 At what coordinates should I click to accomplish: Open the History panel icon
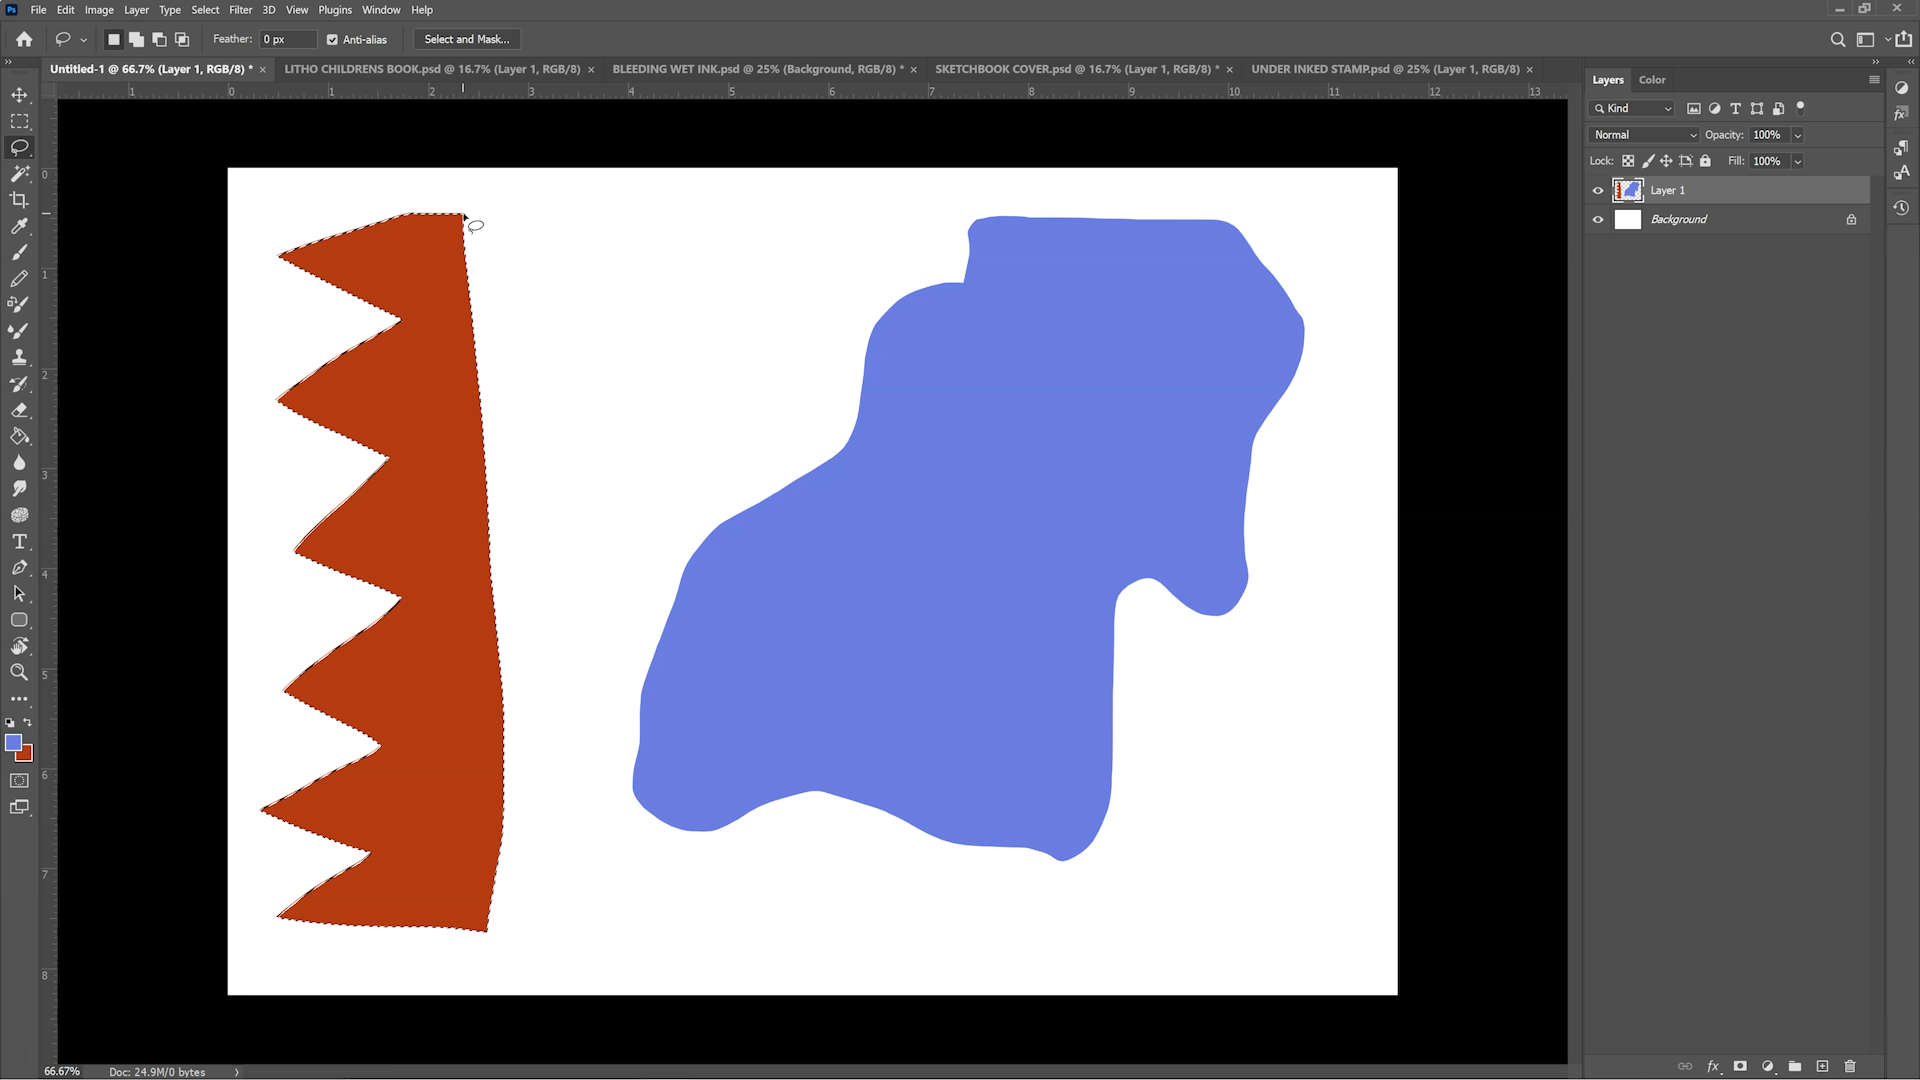[x=1901, y=208]
